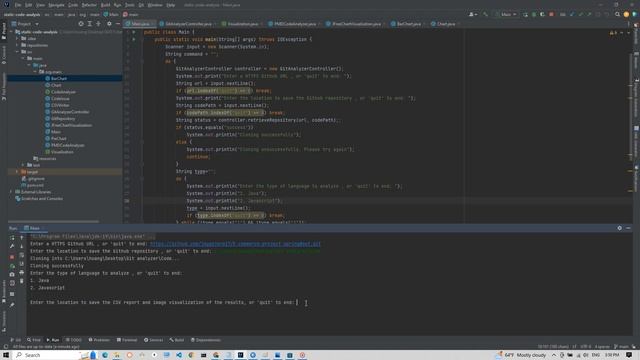Click Windows Start button
The height and width of the screenshot is (360, 640).
click(x=6, y=355)
